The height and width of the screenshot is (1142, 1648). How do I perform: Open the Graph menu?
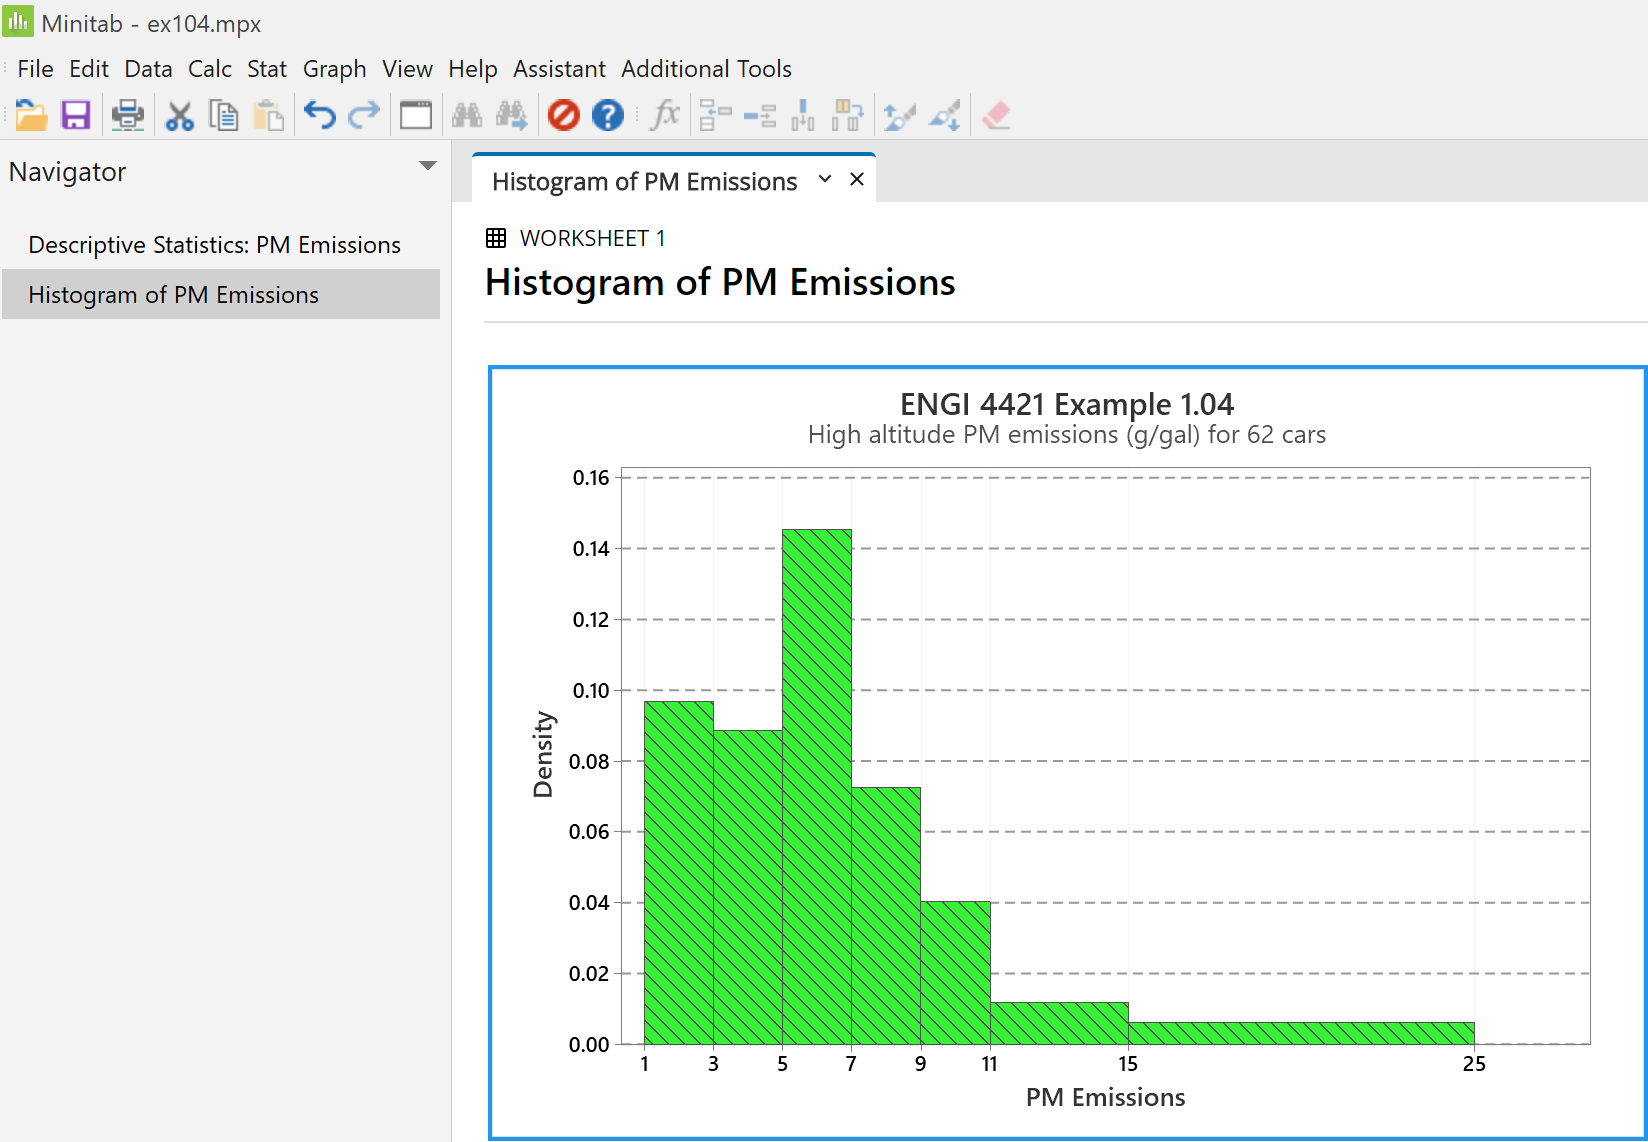point(335,69)
